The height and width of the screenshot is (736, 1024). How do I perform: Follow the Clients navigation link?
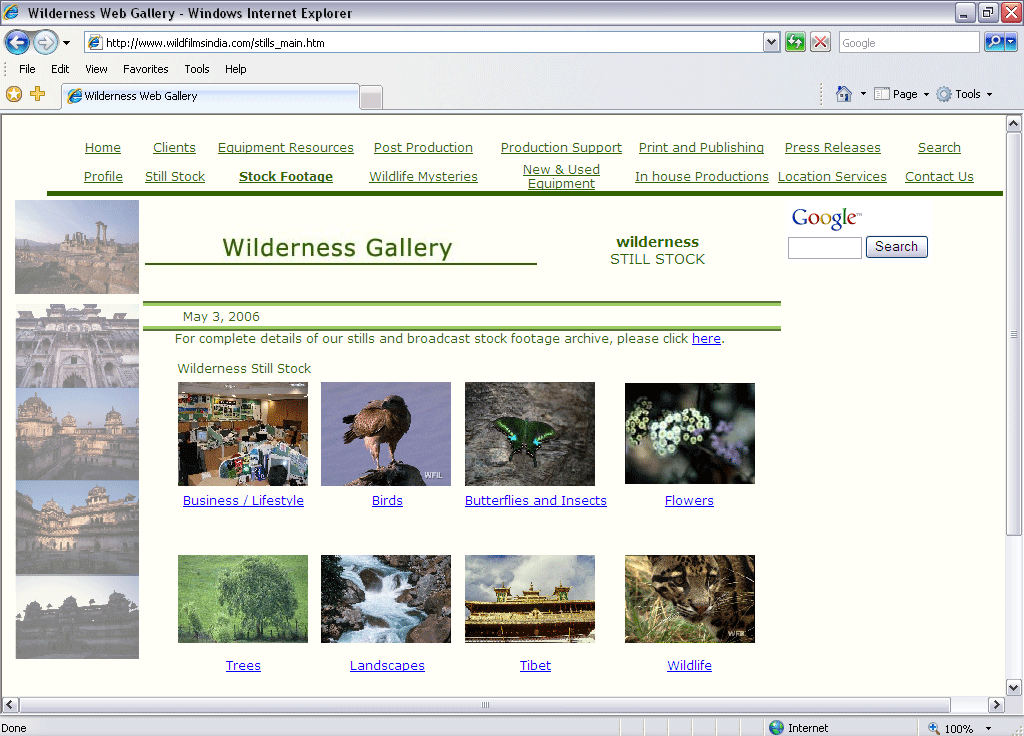[x=174, y=148]
